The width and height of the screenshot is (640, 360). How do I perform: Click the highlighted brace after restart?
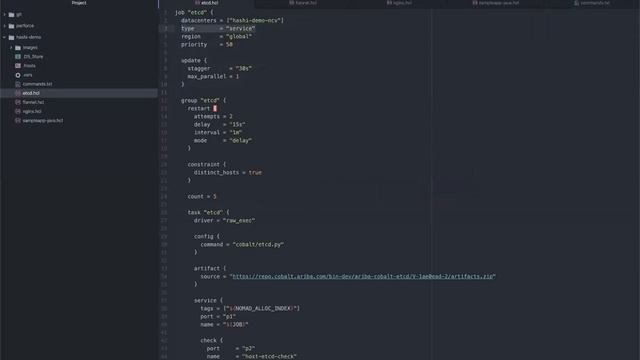pyautogui.click(x=215, y=109)
